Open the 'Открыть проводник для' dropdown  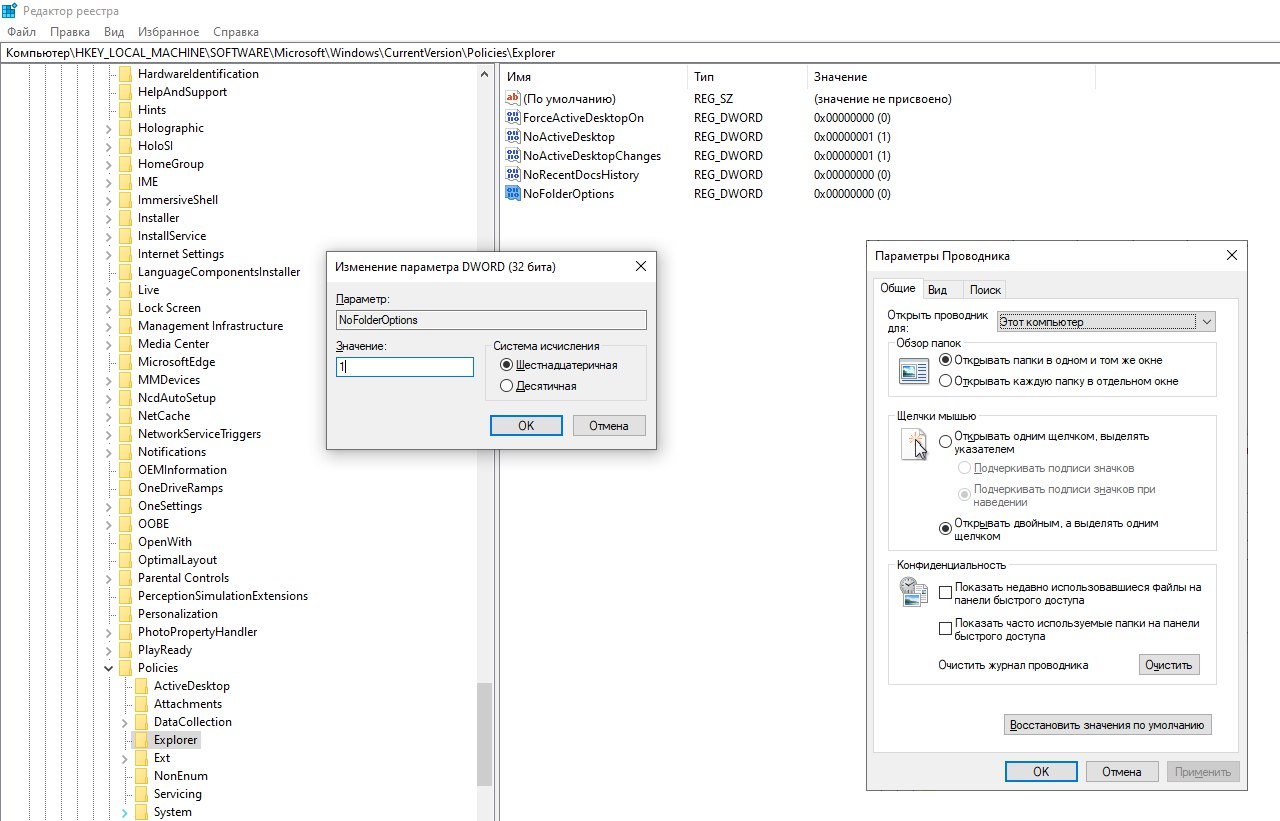[x=1106, y=322]
